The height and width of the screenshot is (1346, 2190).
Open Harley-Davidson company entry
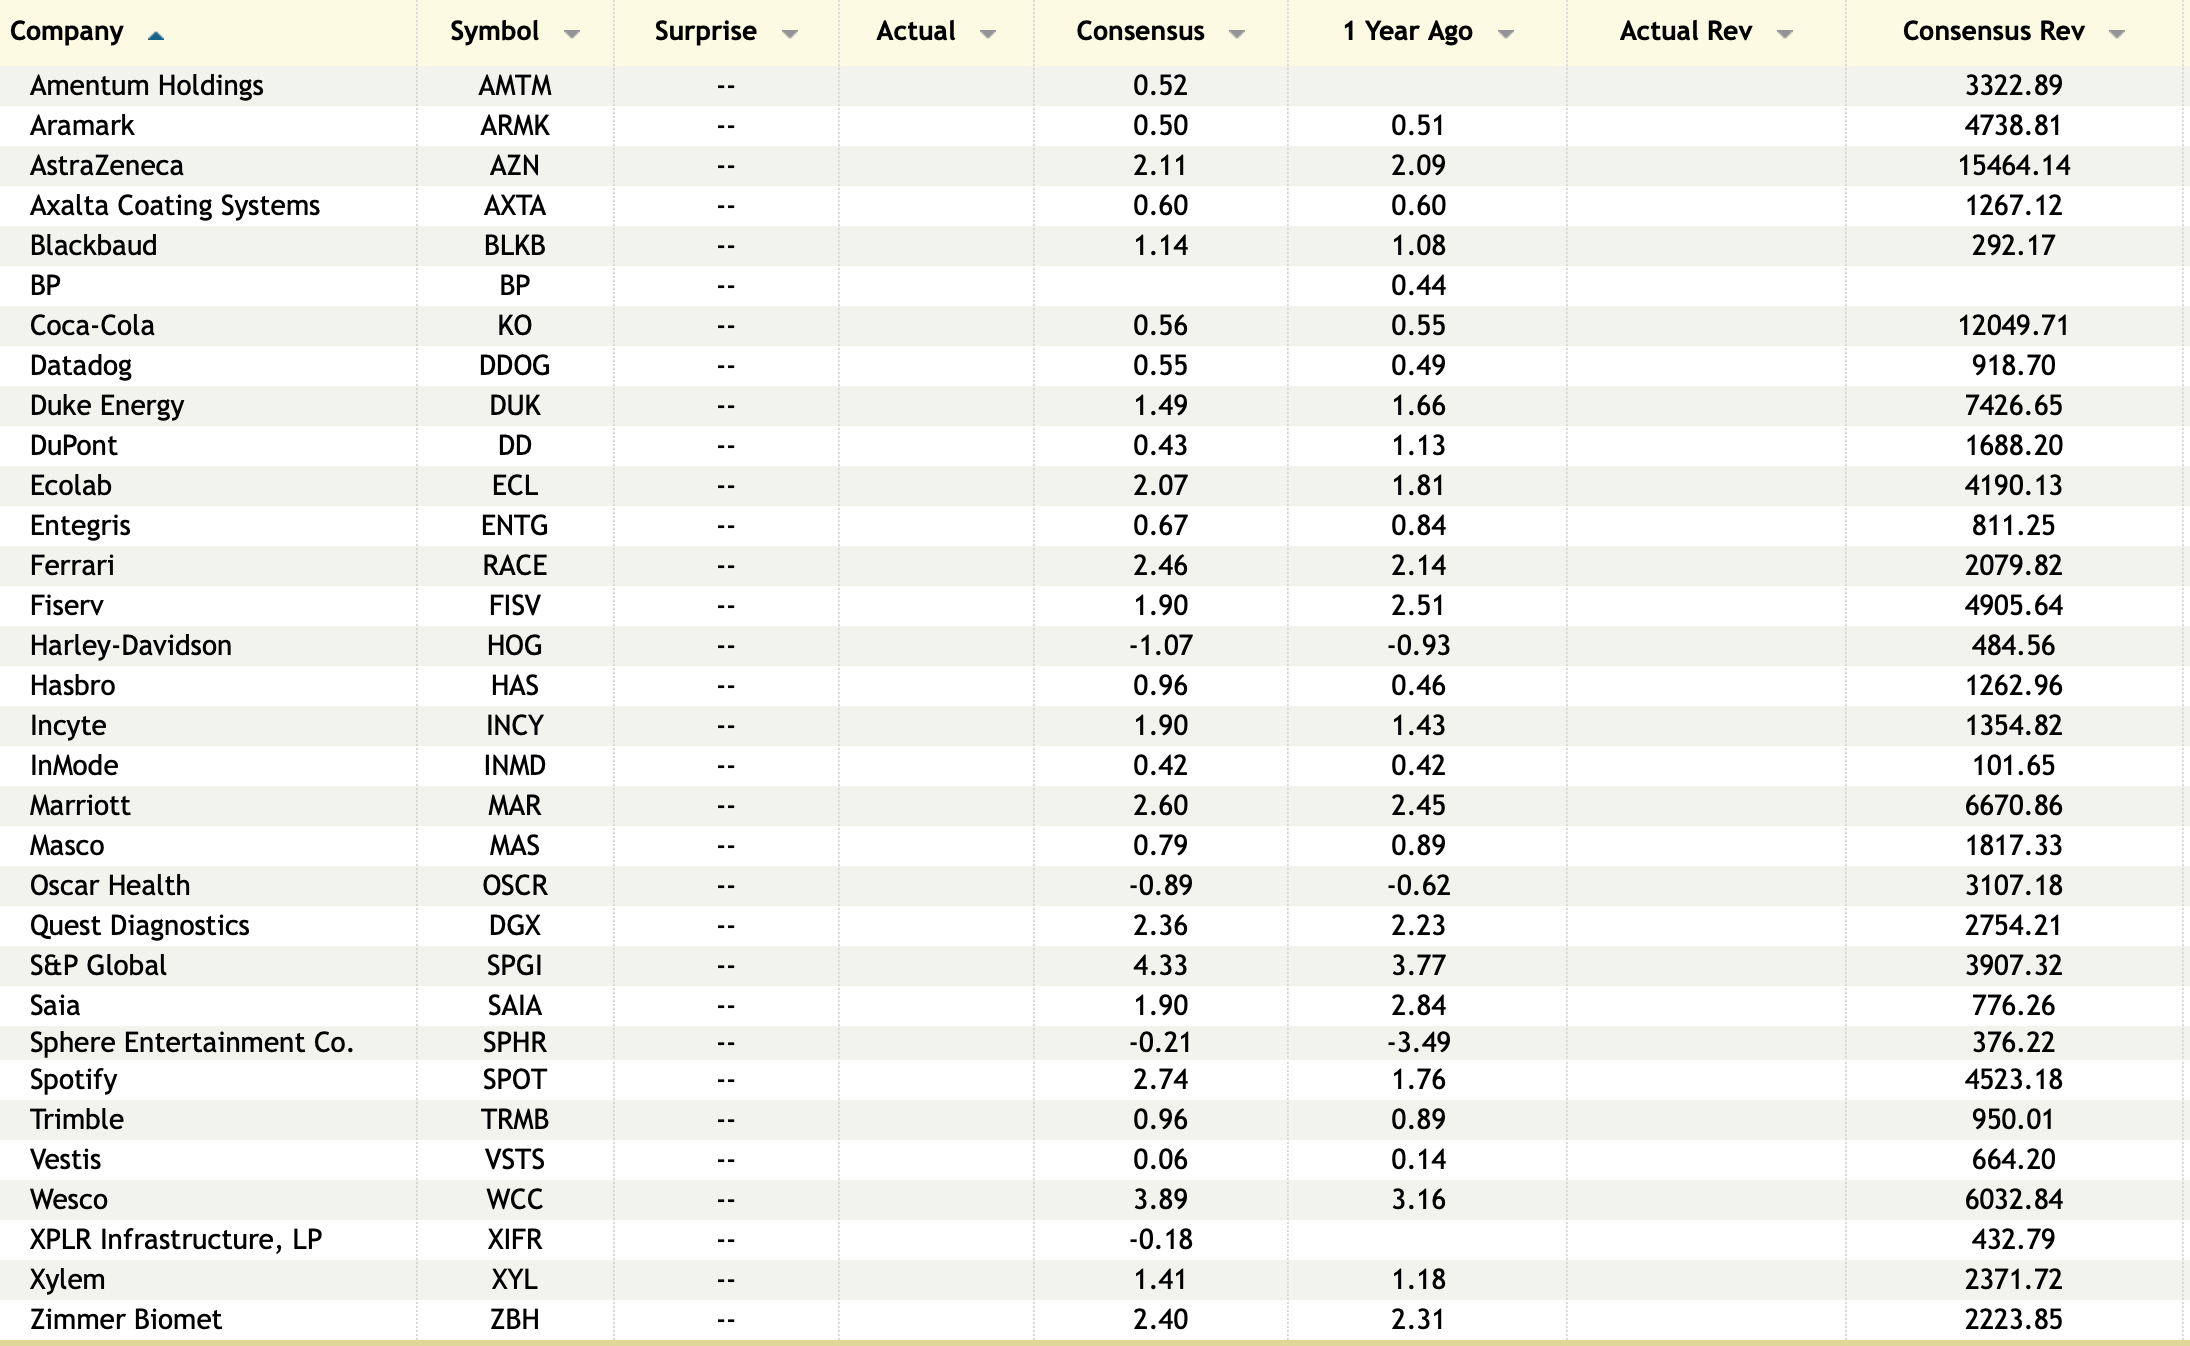pyautogui.click(x=131, y=646)
